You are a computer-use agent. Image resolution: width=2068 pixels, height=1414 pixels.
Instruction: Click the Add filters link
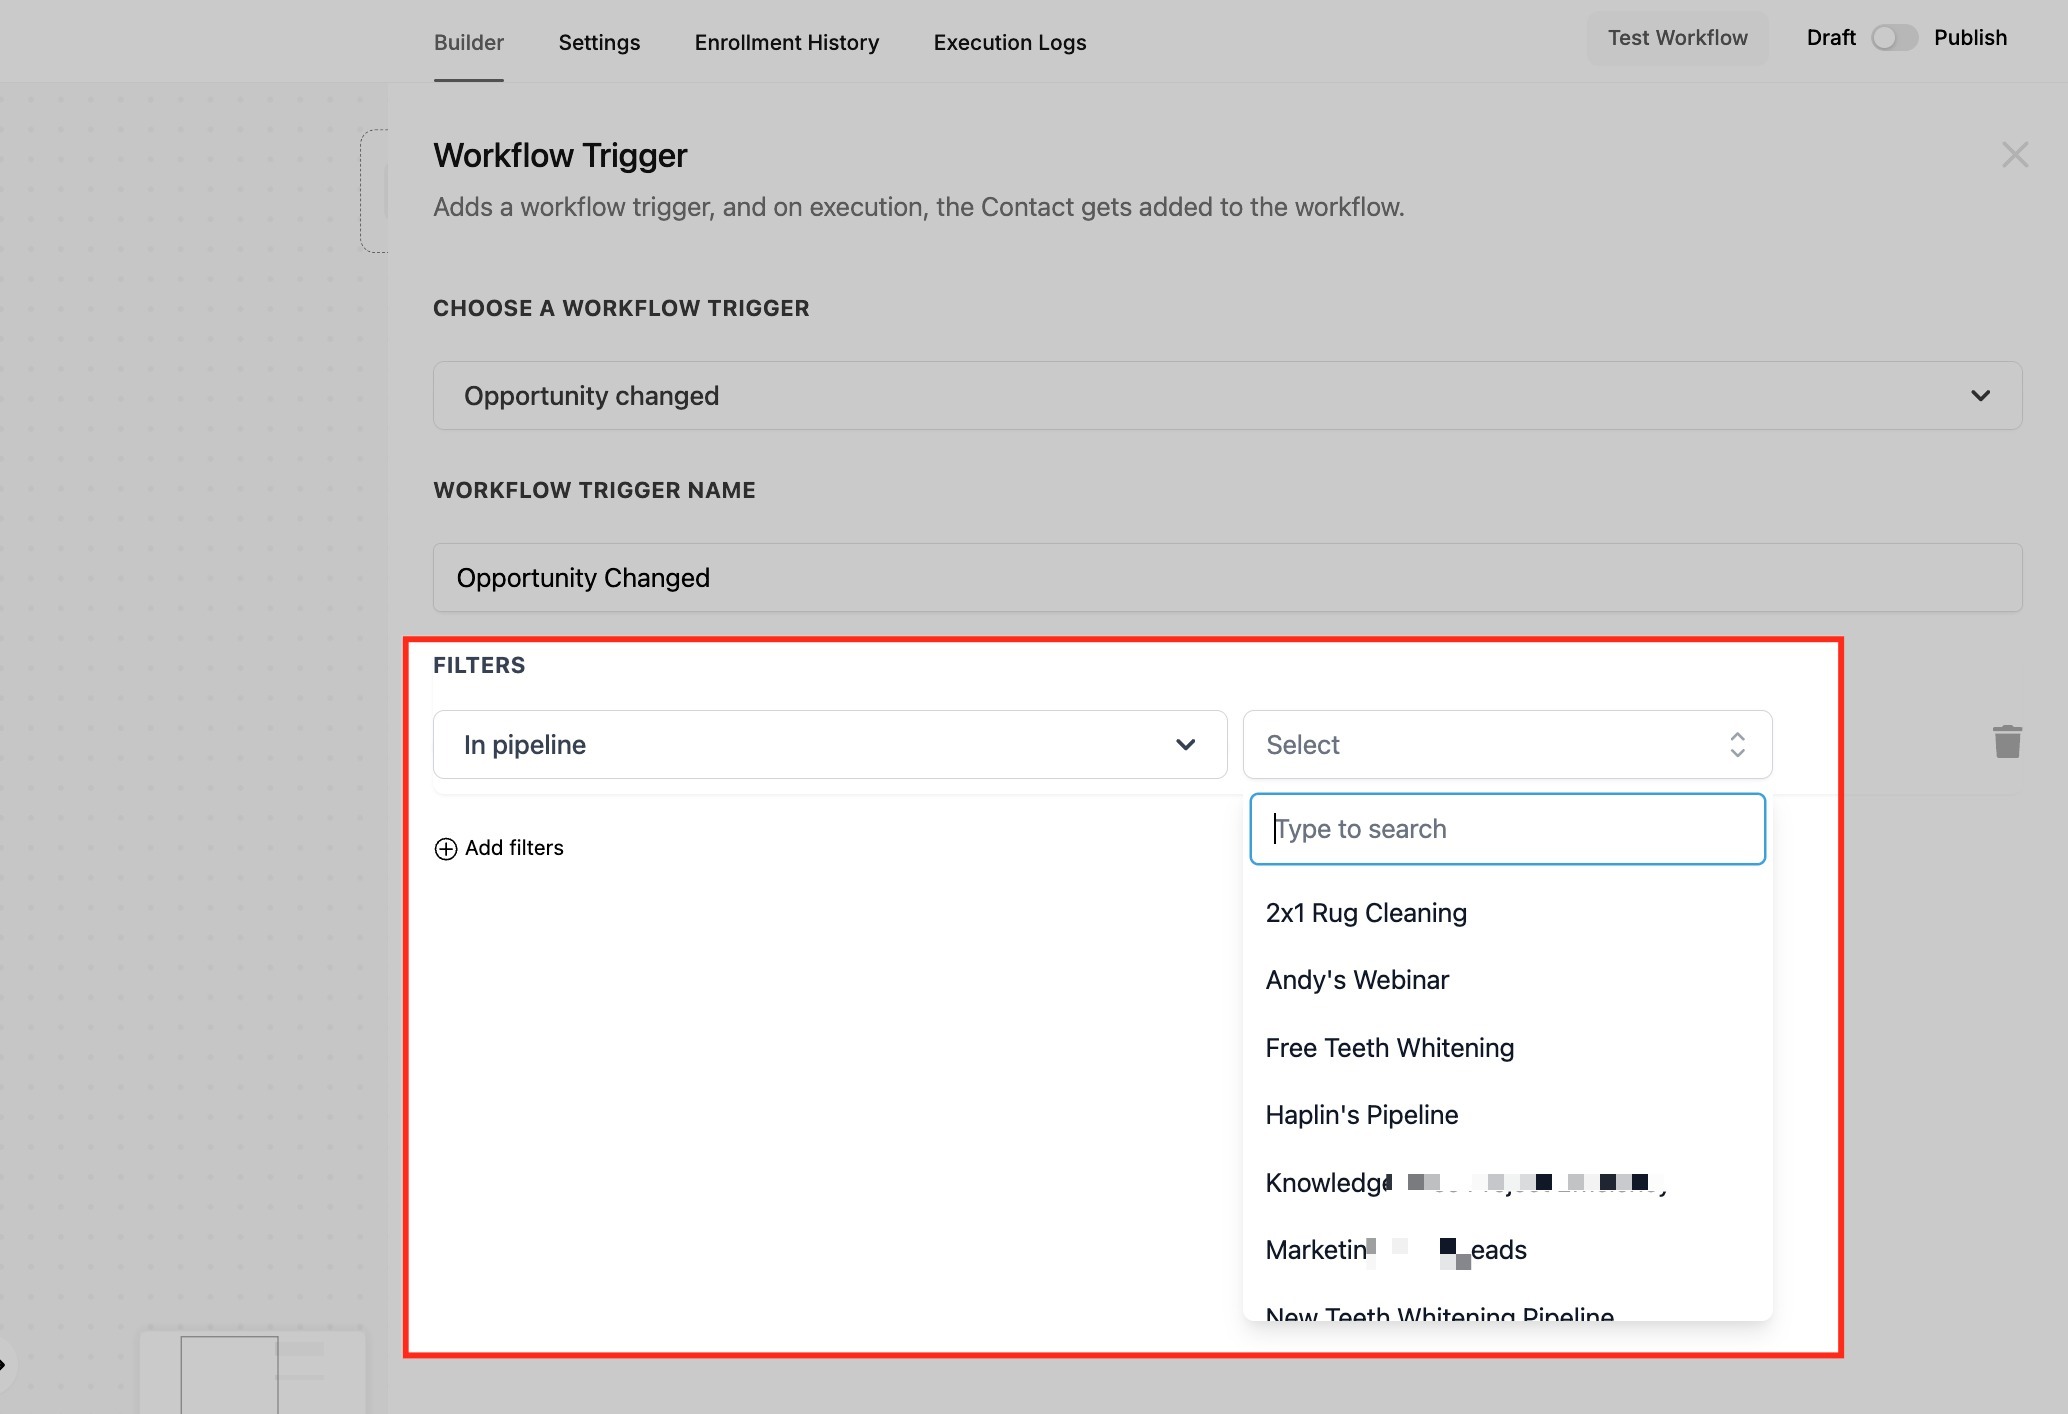[514, 848]
